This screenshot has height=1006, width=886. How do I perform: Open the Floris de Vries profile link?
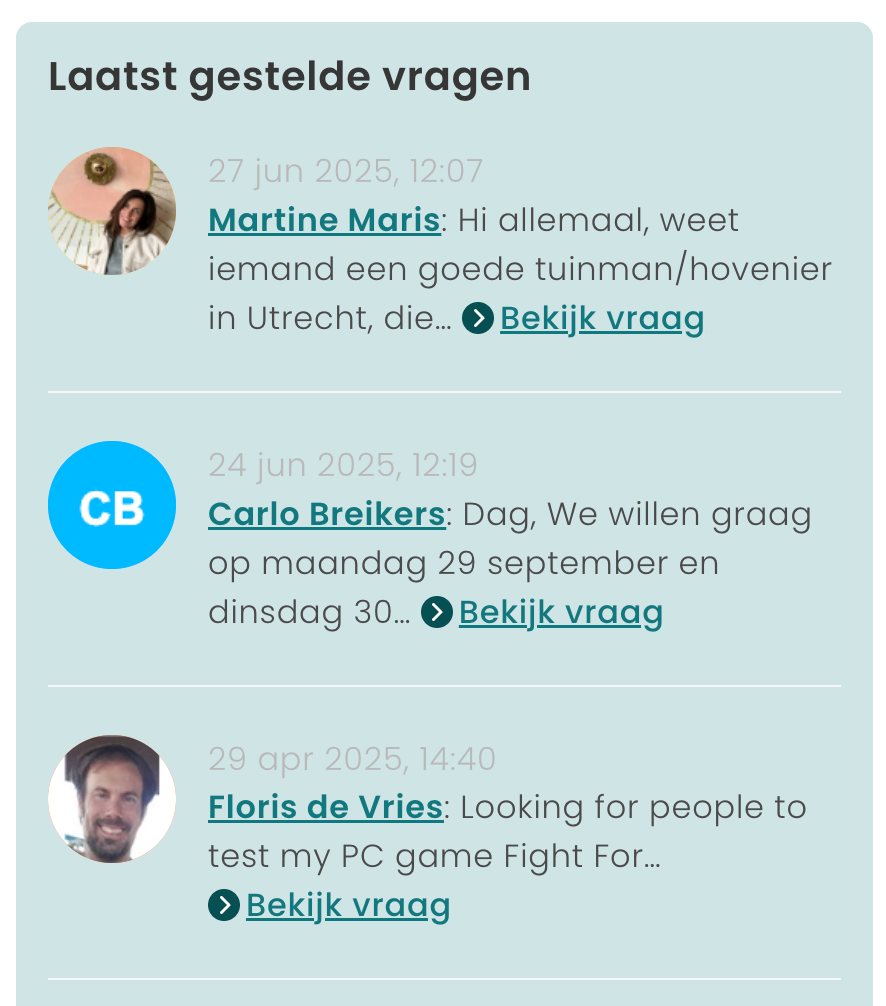pyautogui.click(x=326, y=807)
